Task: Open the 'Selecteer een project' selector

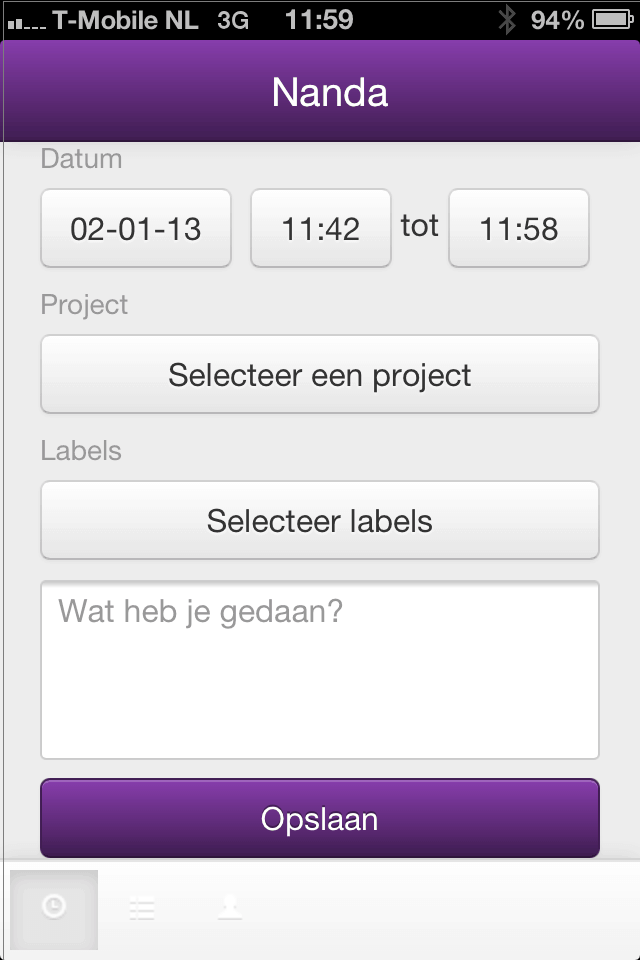Action: click(x=320, y=374)
